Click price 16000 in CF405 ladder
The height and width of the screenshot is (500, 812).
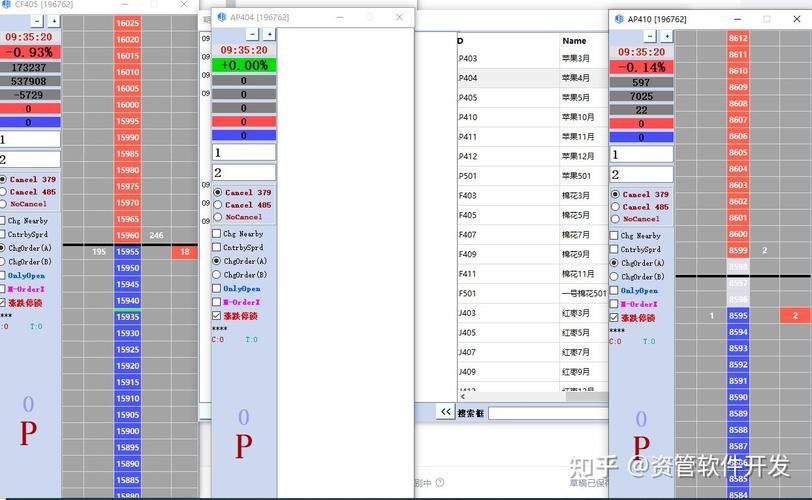[128, 105]
